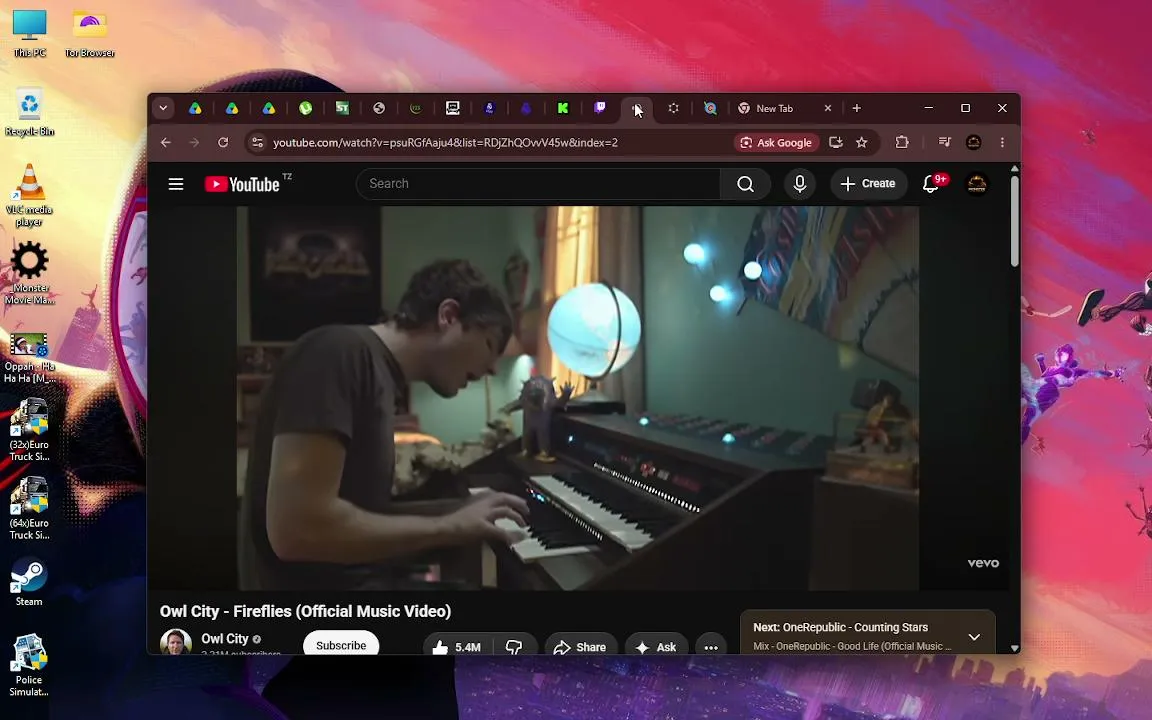Click Next: OneRepublic - Counting Stars text
This screenshot has width=1152, height=720.
tap(840, 627)
